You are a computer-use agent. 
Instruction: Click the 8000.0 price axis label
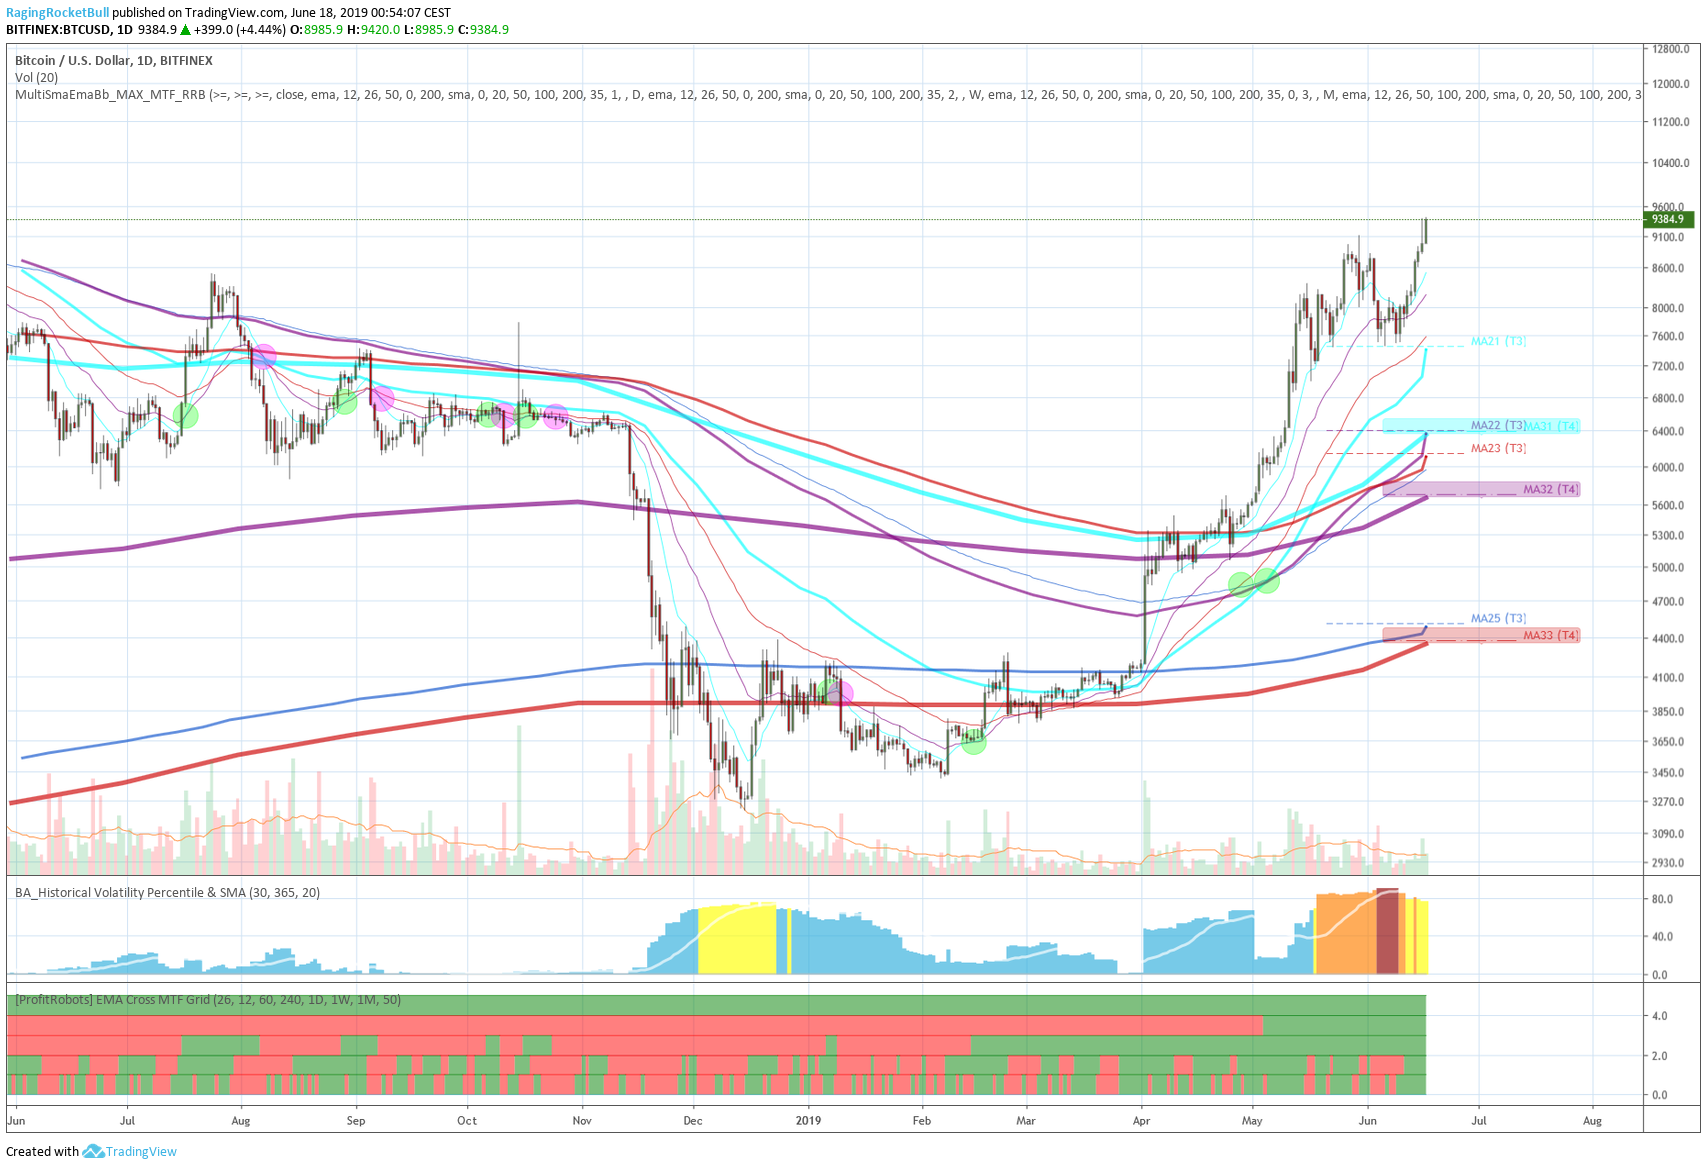(x=1669, y=308)
